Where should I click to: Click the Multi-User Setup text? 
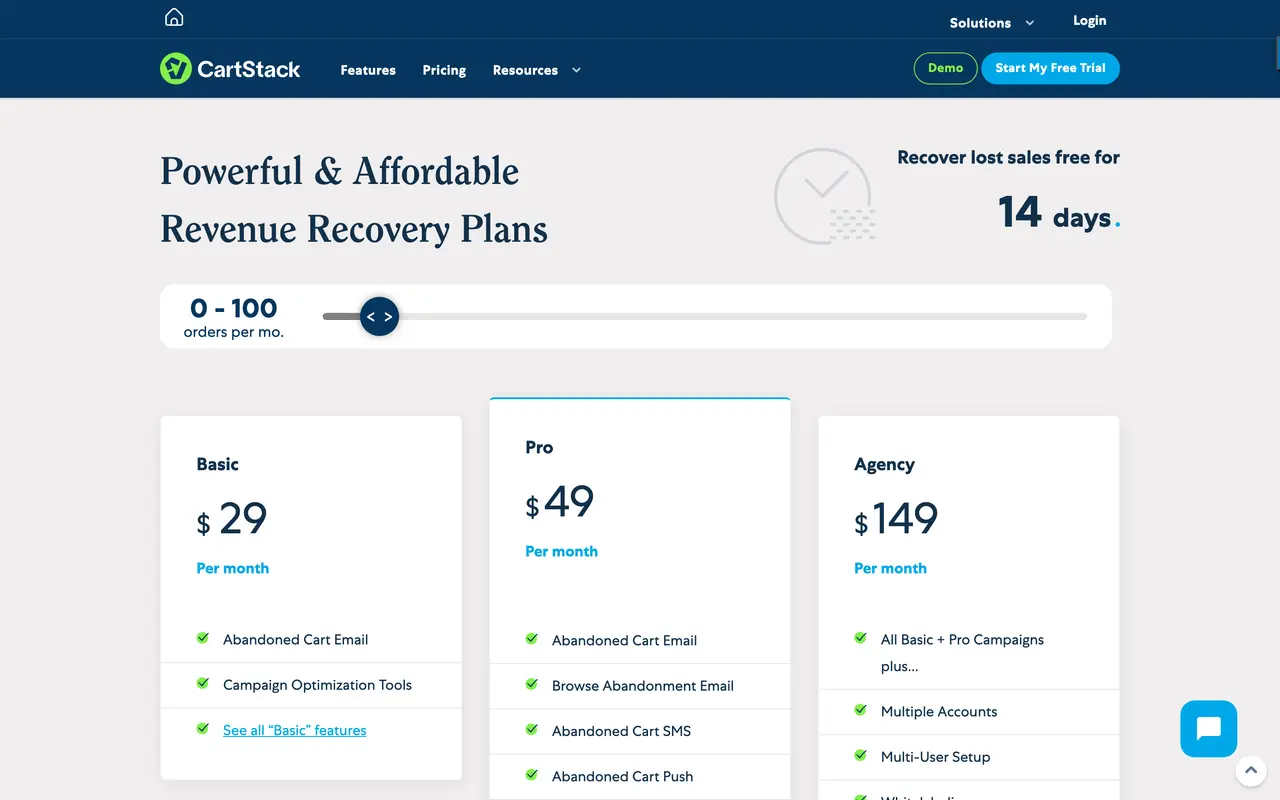click(x=935, y=757)
